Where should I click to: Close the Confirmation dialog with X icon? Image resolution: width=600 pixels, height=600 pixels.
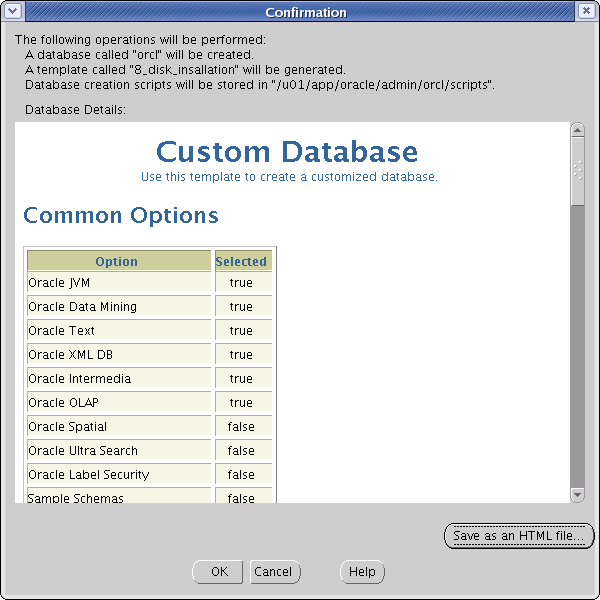coord(586,11)
